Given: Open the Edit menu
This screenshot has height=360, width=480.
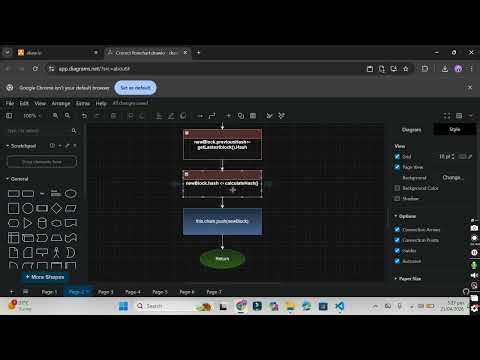Looking at the screenshot, I should [x=24, y=103].
